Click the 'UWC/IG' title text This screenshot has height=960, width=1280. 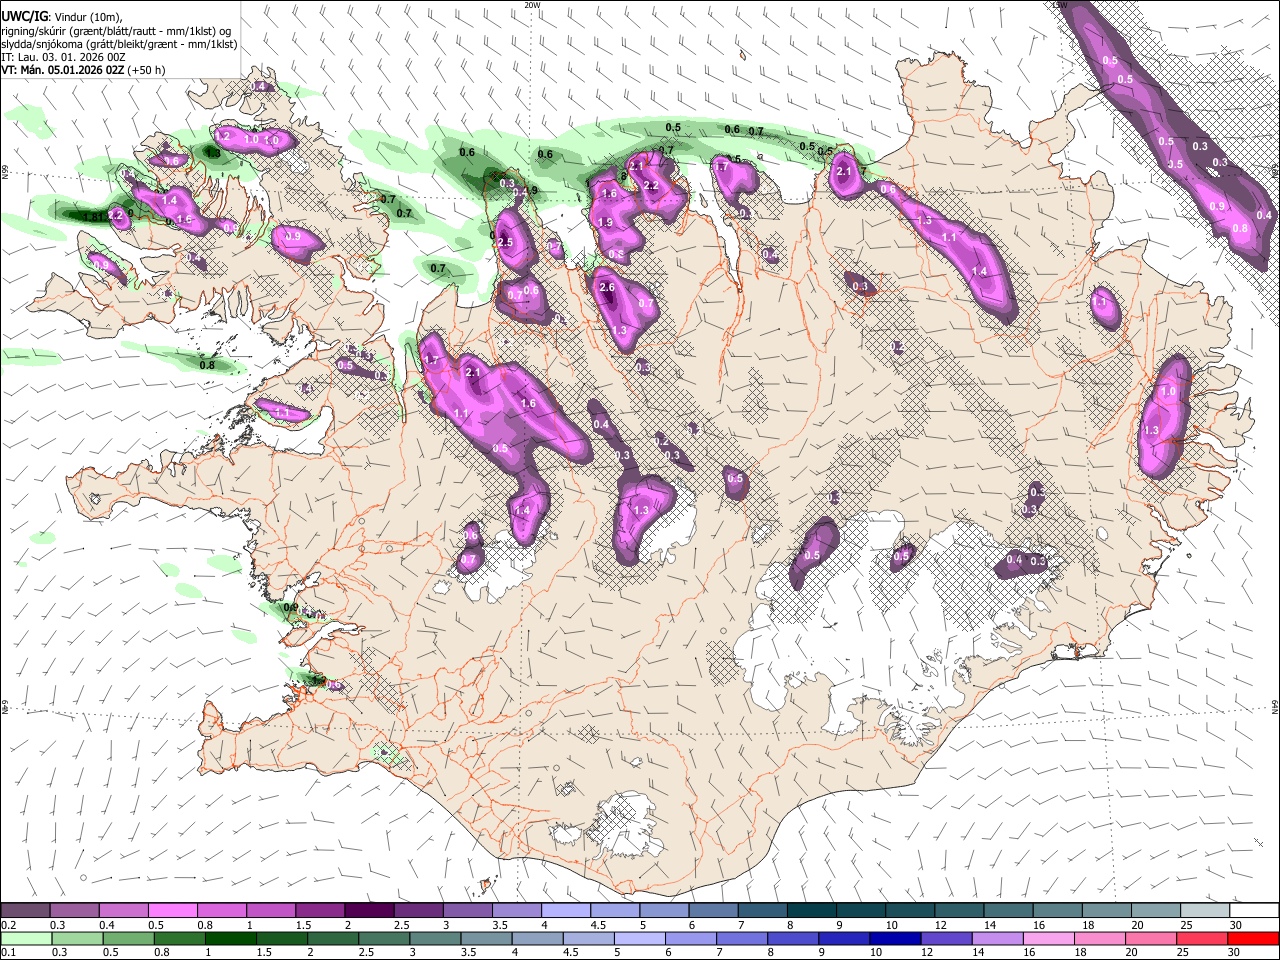[x=23, y=16]
